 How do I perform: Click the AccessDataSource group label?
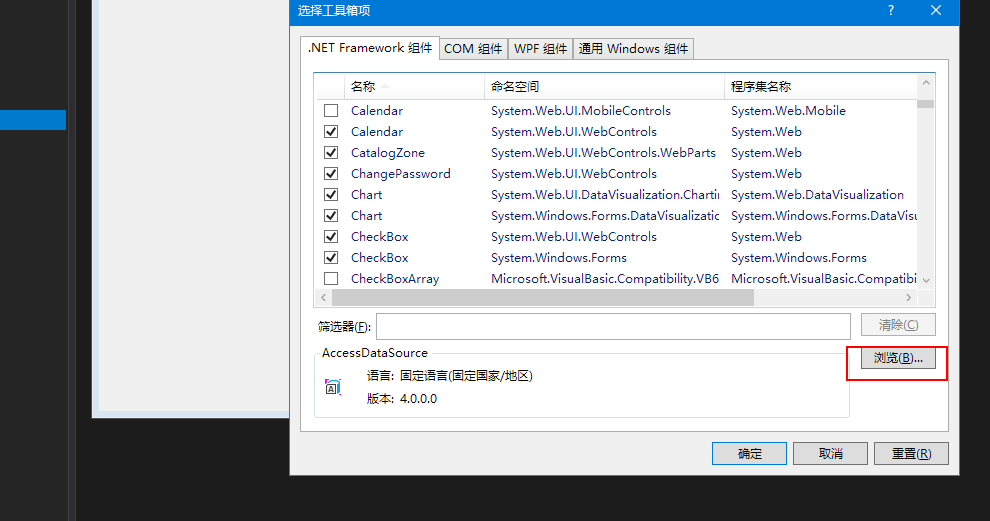[x=374, y=353]
